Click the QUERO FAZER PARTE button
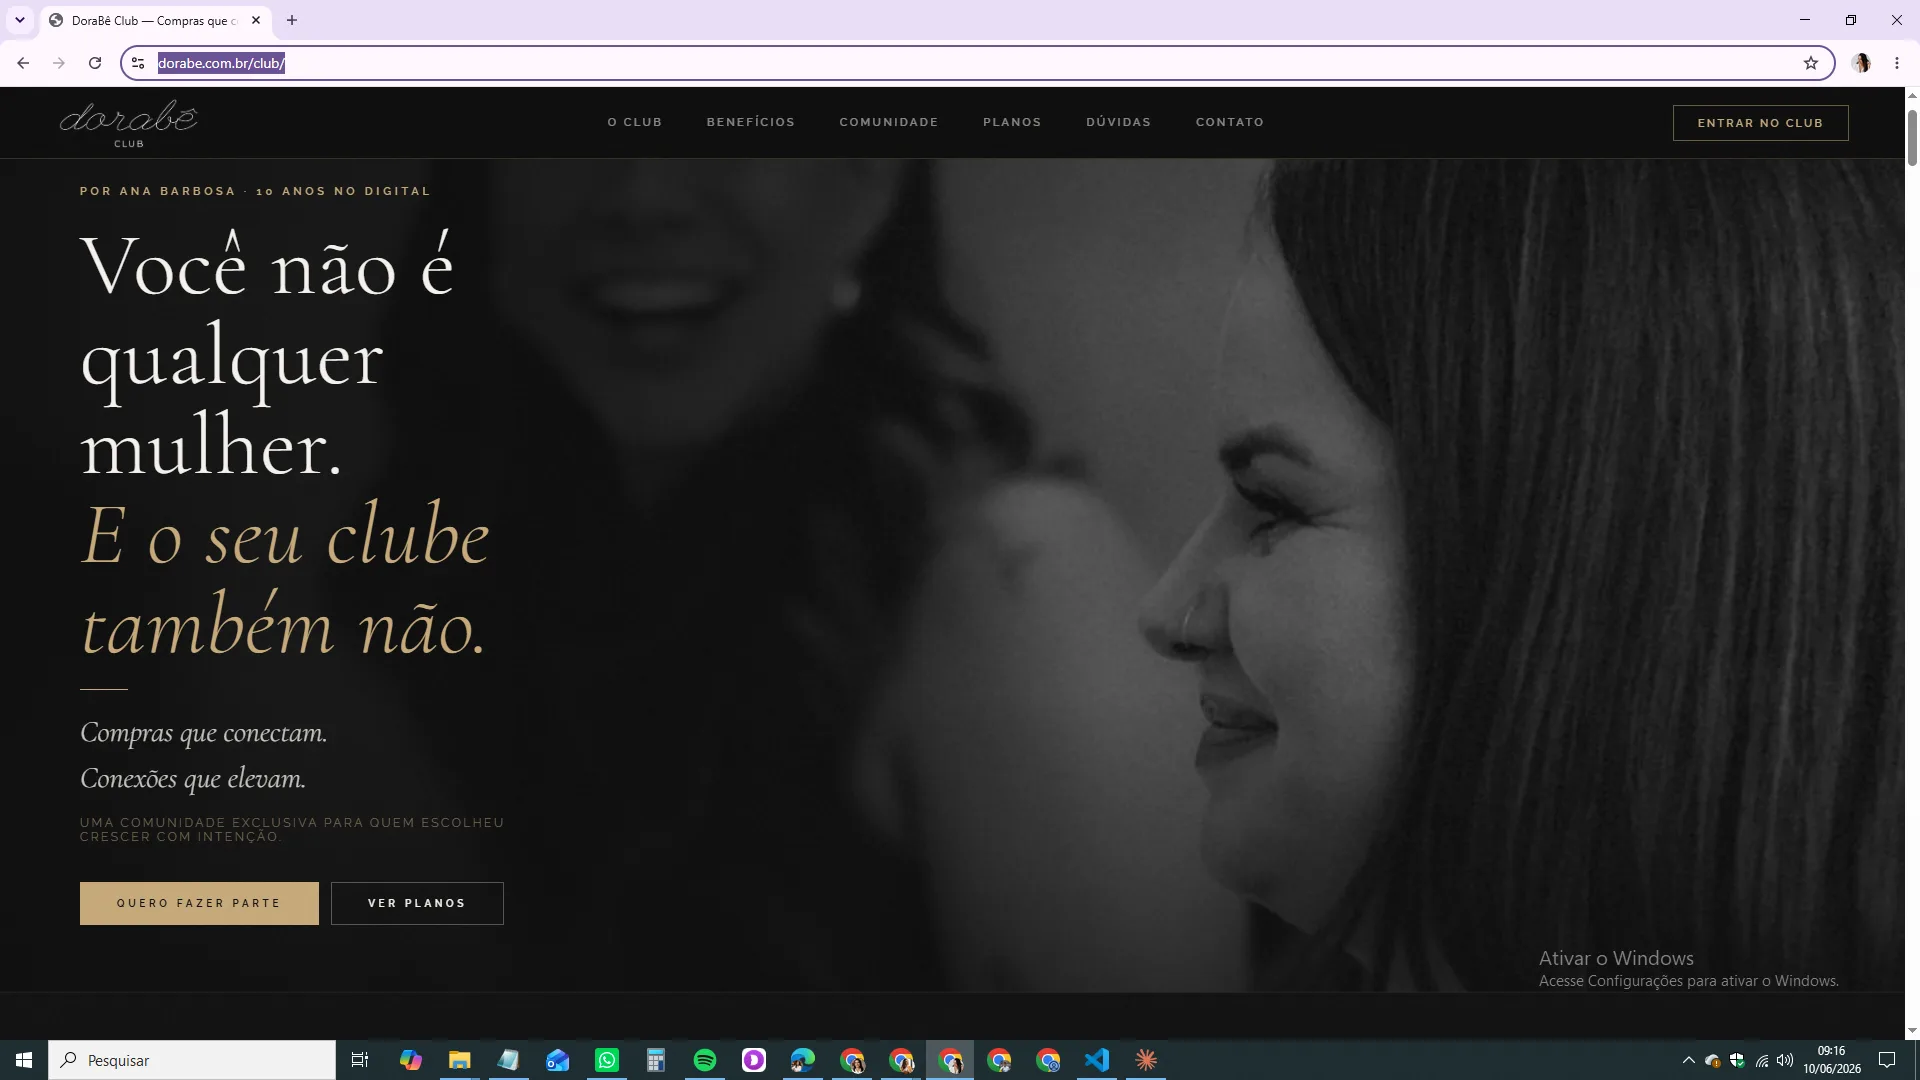The width and height of the screenshot is (1920, 1080). (199, 903)
